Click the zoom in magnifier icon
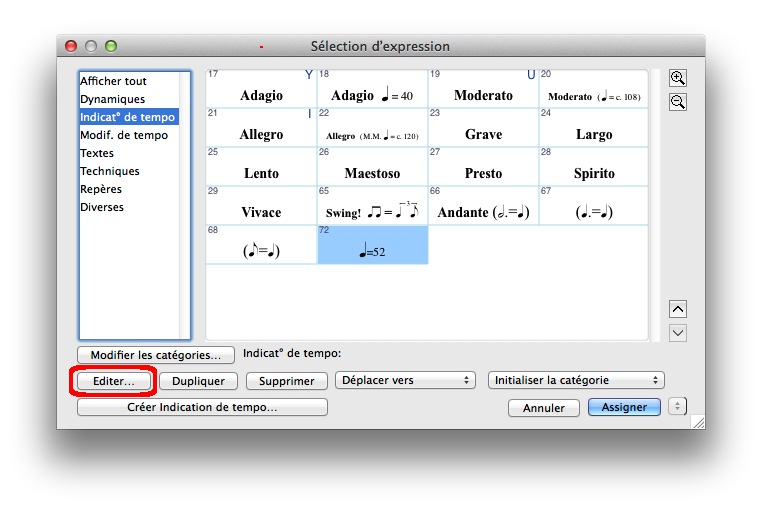 pyautogui.click(x=678, y=79)
